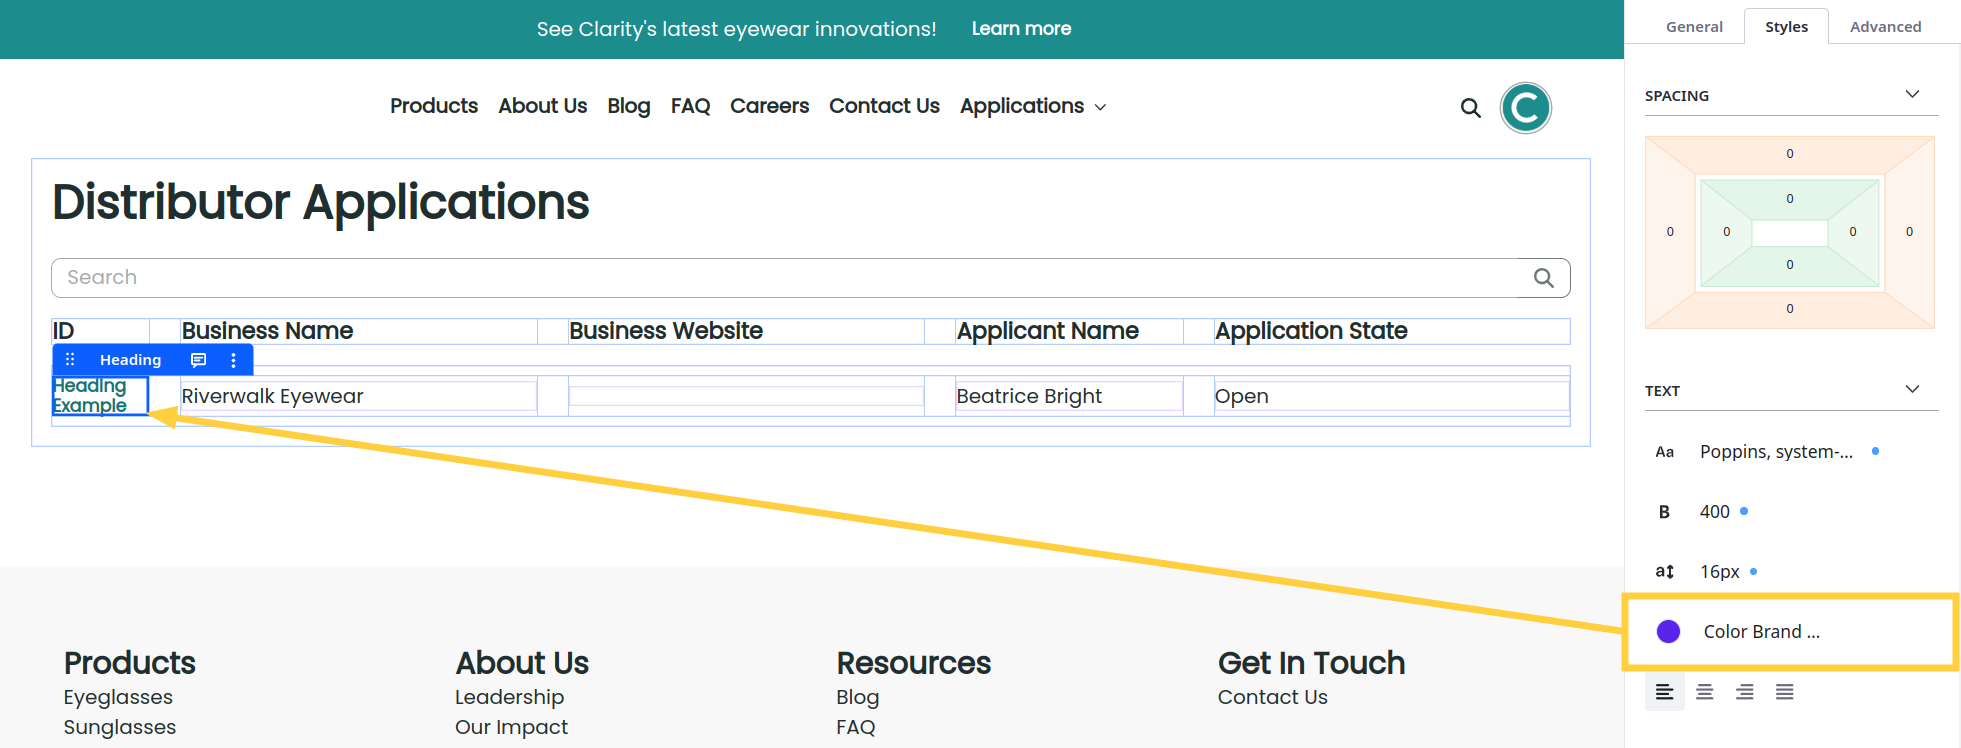
Task: Select the Distributor Applications heading
Action: tap(321, 202)
